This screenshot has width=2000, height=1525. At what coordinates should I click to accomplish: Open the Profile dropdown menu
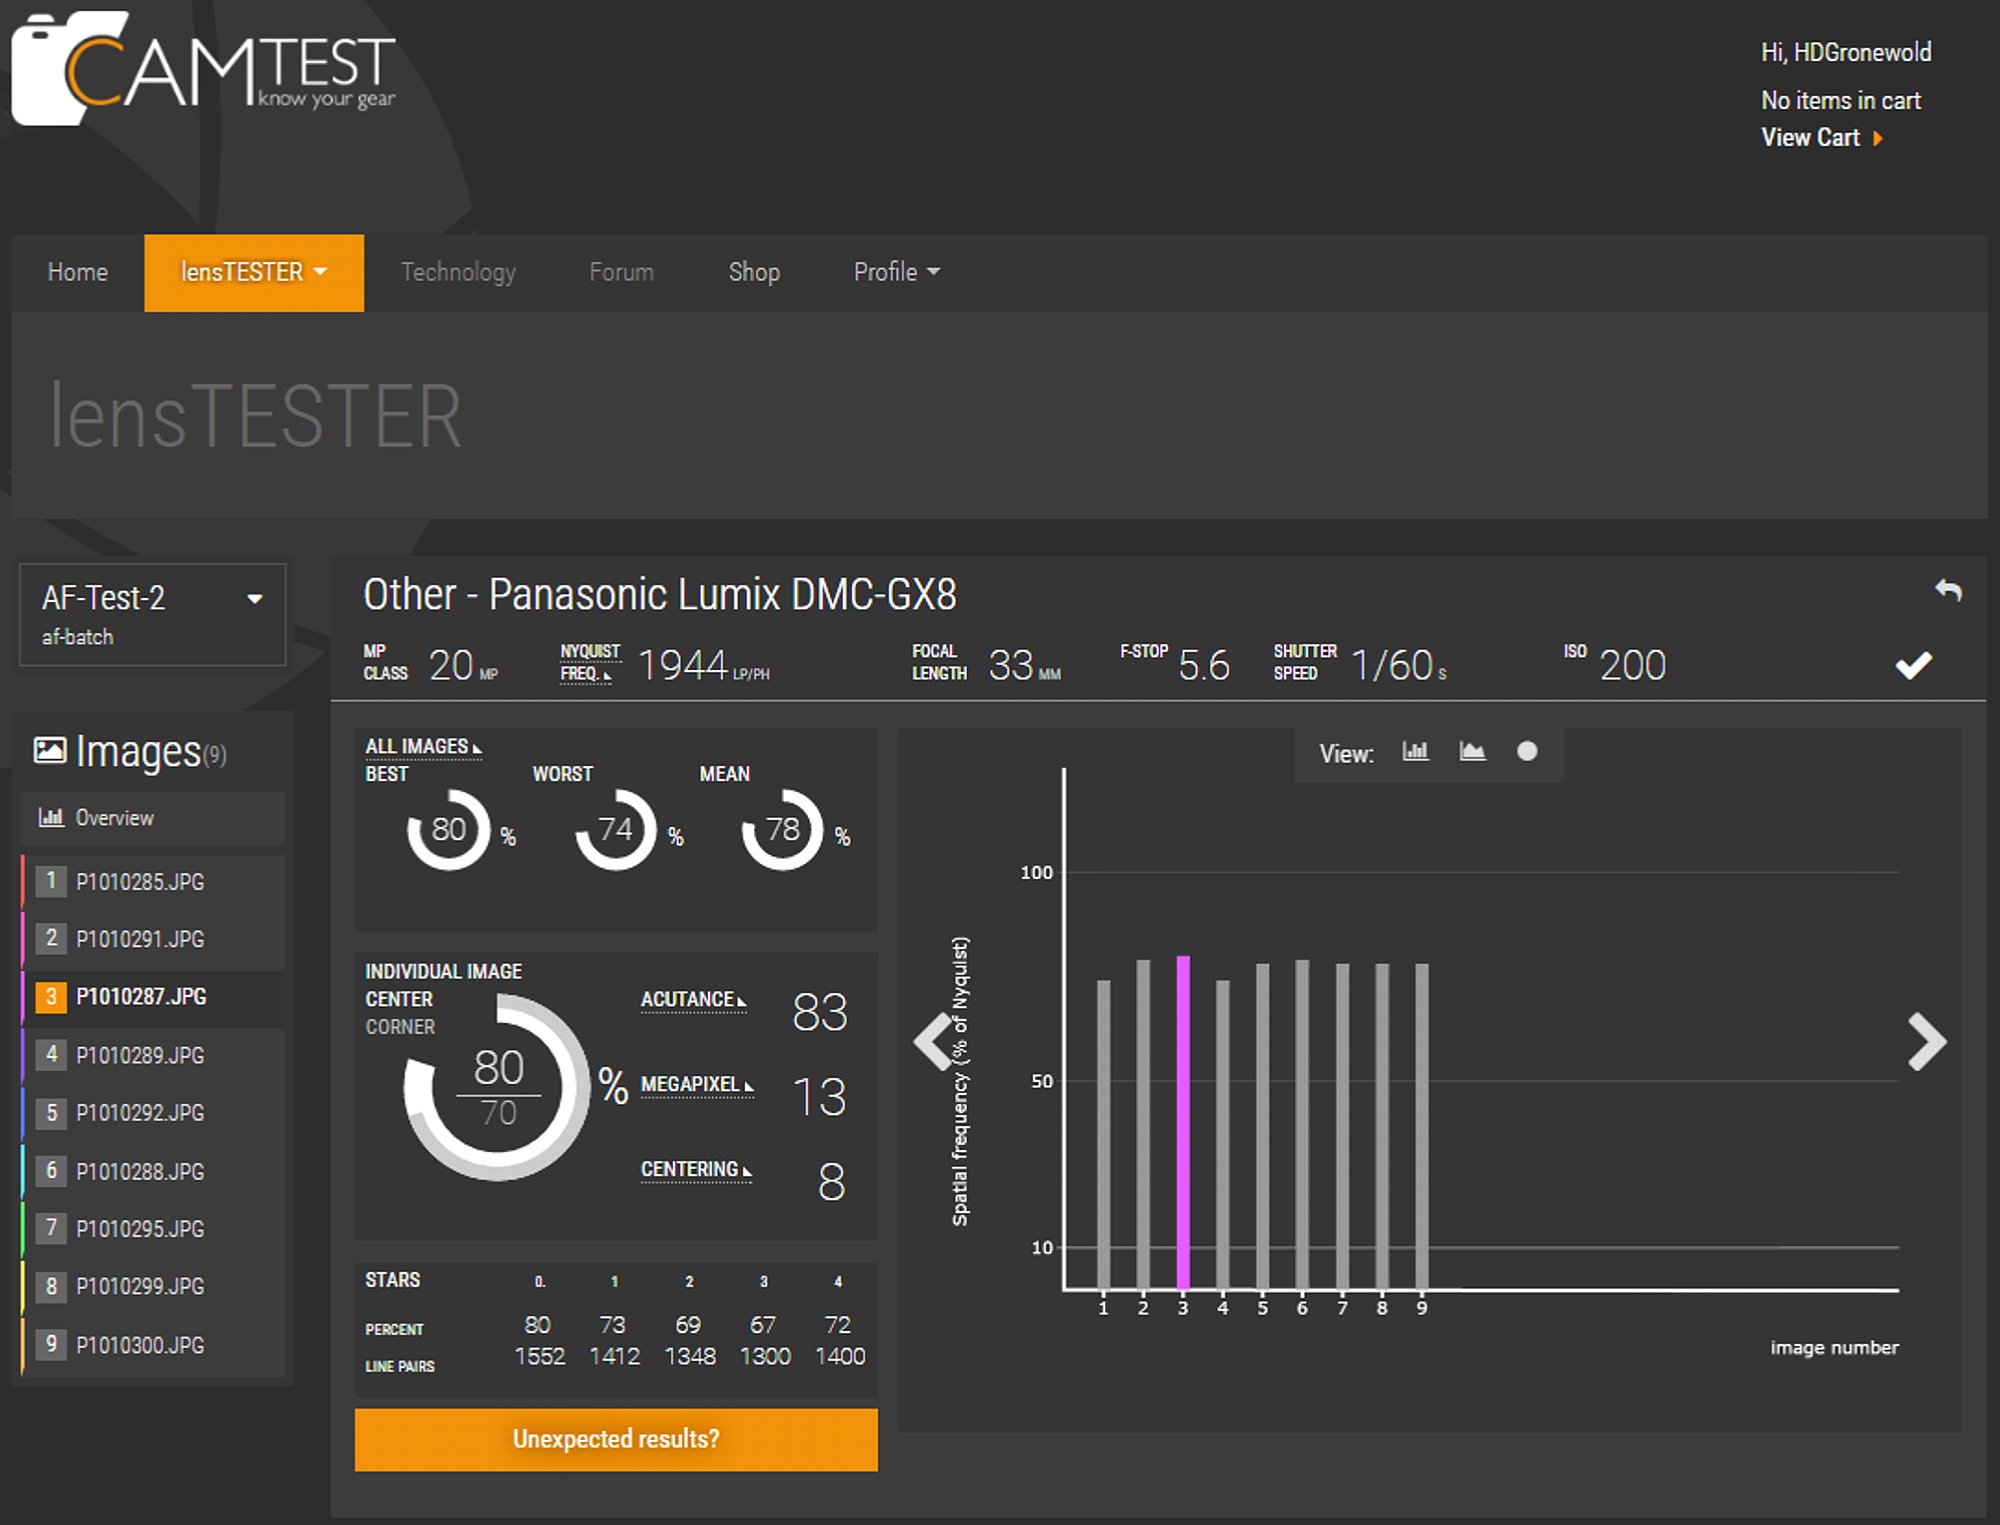point(896,272)
